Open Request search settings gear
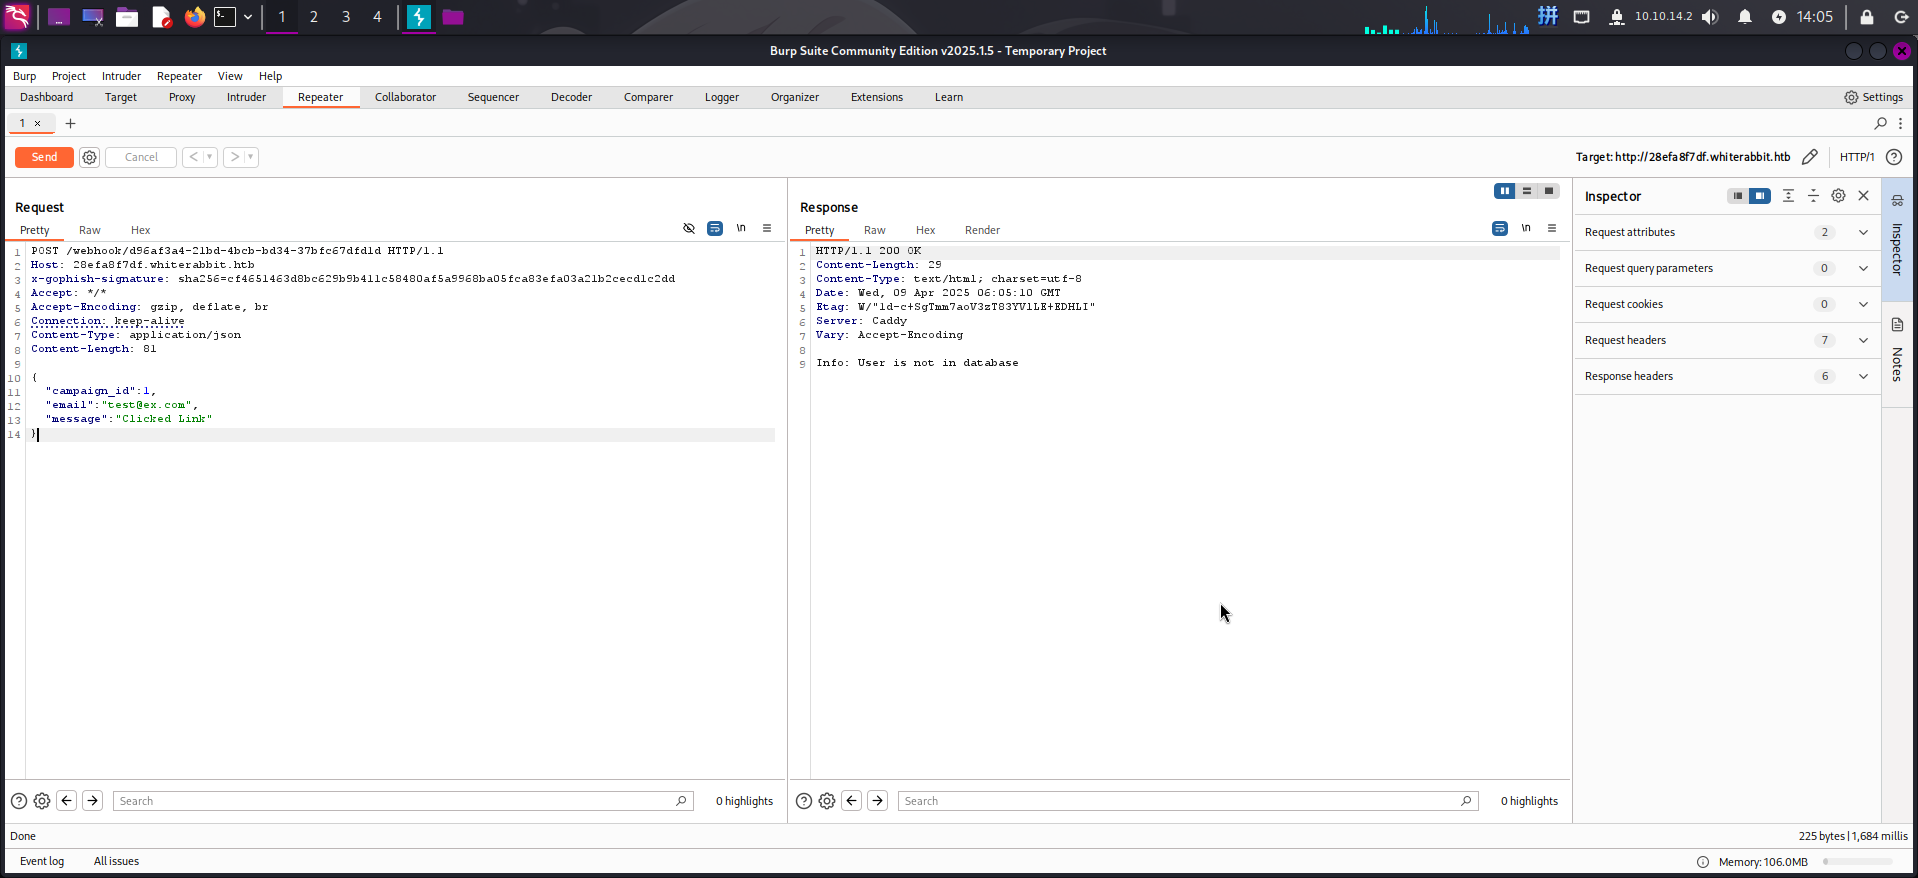 click(42, 801)
